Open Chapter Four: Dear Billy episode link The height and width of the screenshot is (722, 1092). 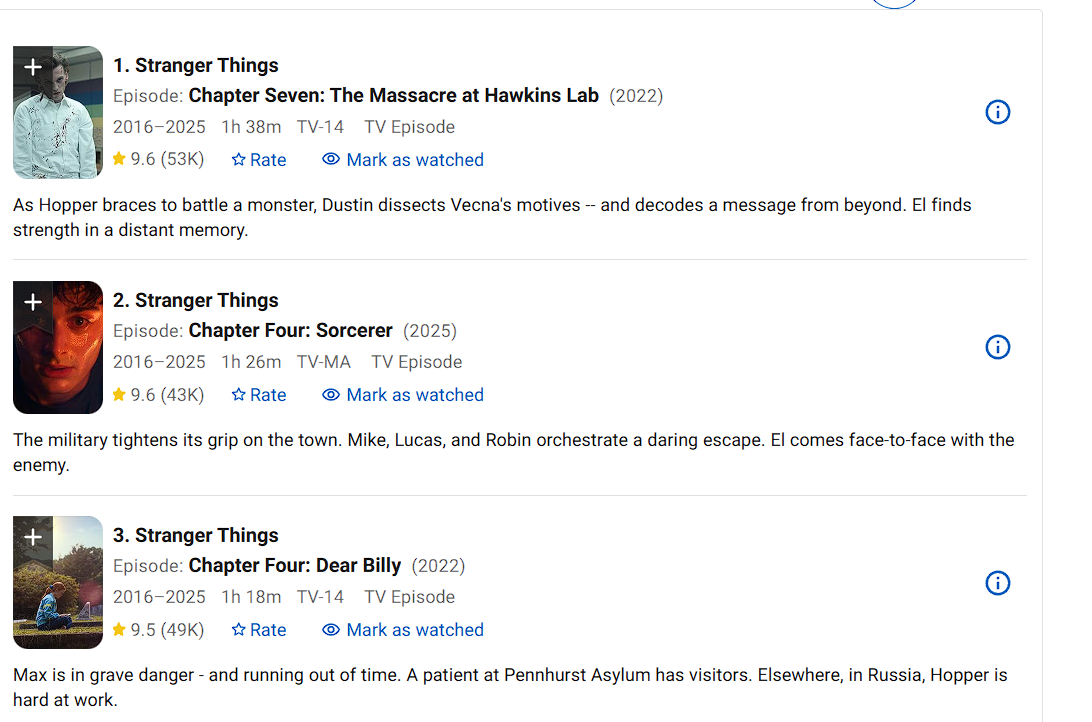click(295, 566)
